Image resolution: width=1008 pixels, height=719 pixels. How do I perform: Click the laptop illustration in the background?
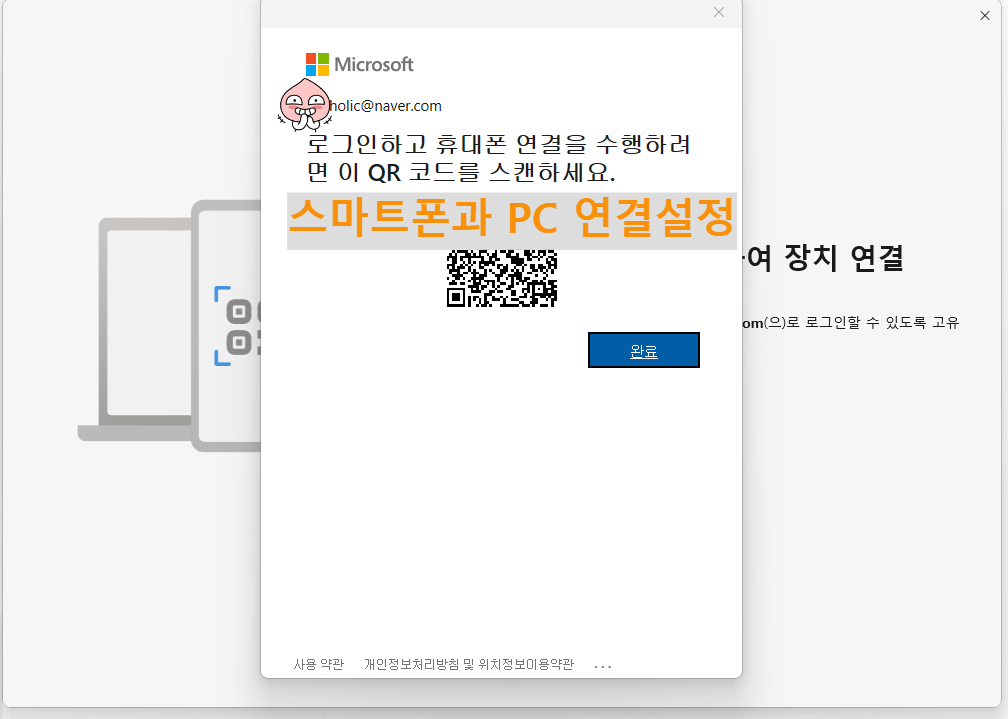[145, 320]
